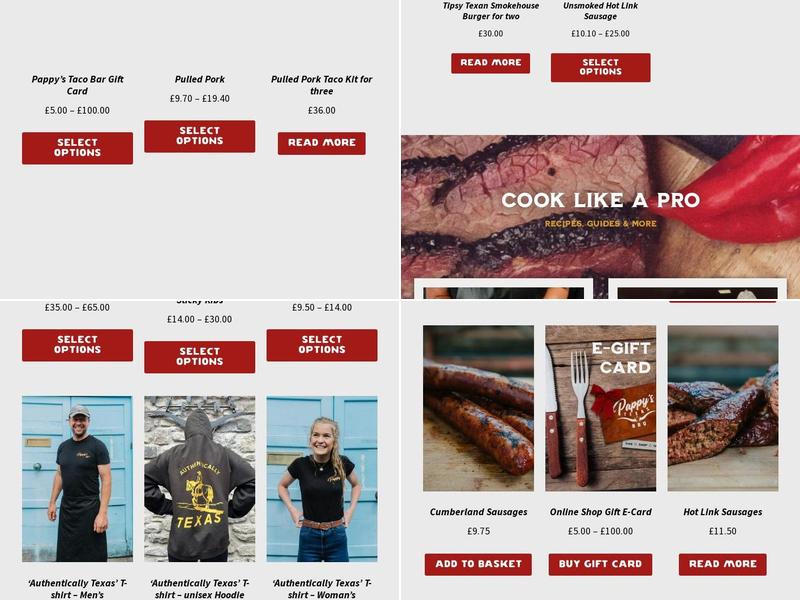Add Cumberland Sausages to basket
Viewport: 800px width, 600px height.
(478, 564)
